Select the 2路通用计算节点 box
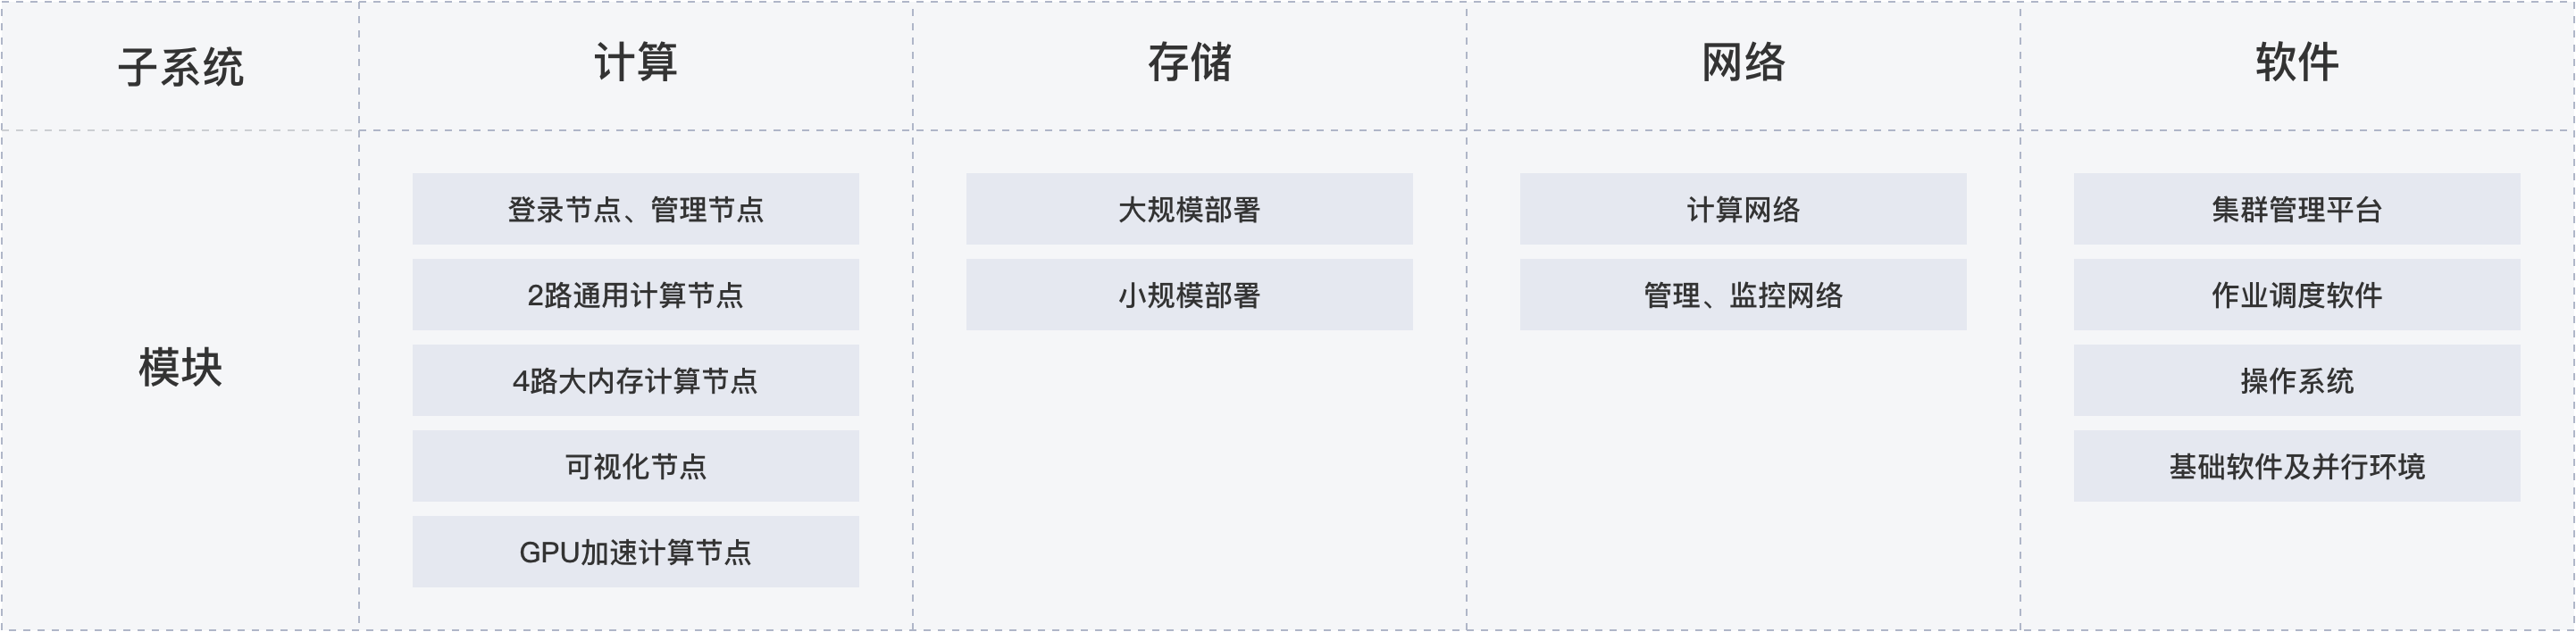This screenshot has width=2576, height=632. click(x=635, y=295)
